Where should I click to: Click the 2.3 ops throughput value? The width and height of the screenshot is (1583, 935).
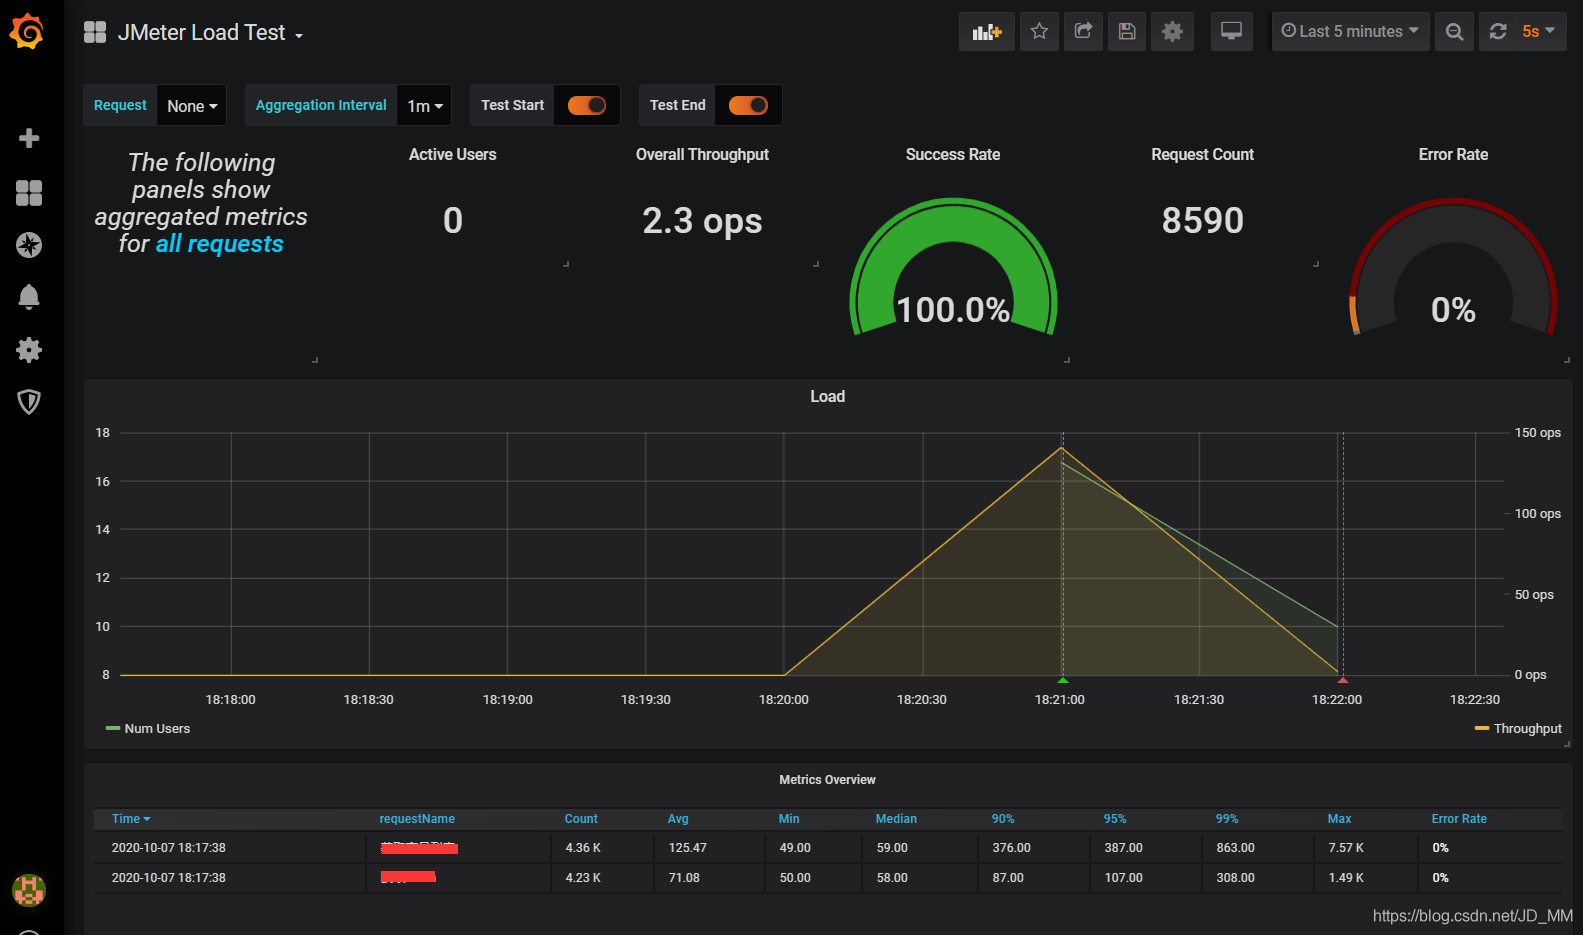click(x=702, y=221)
